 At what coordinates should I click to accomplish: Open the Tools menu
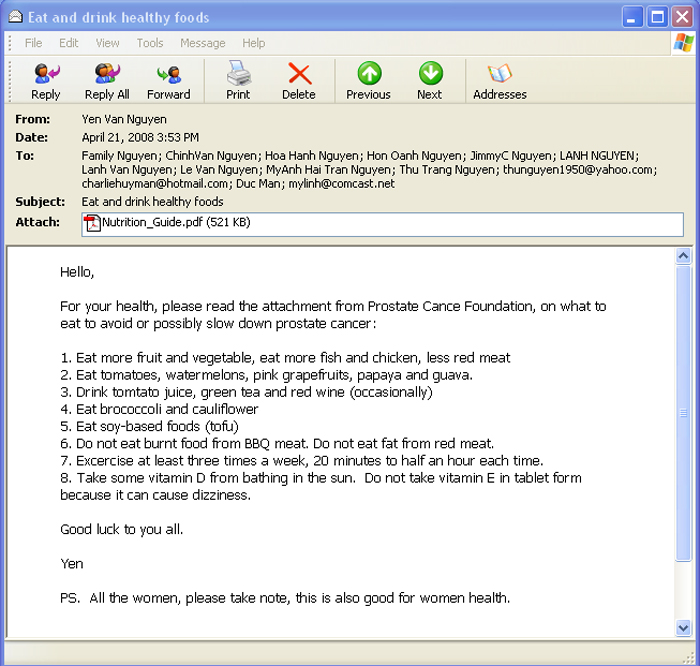coord(150,43)
